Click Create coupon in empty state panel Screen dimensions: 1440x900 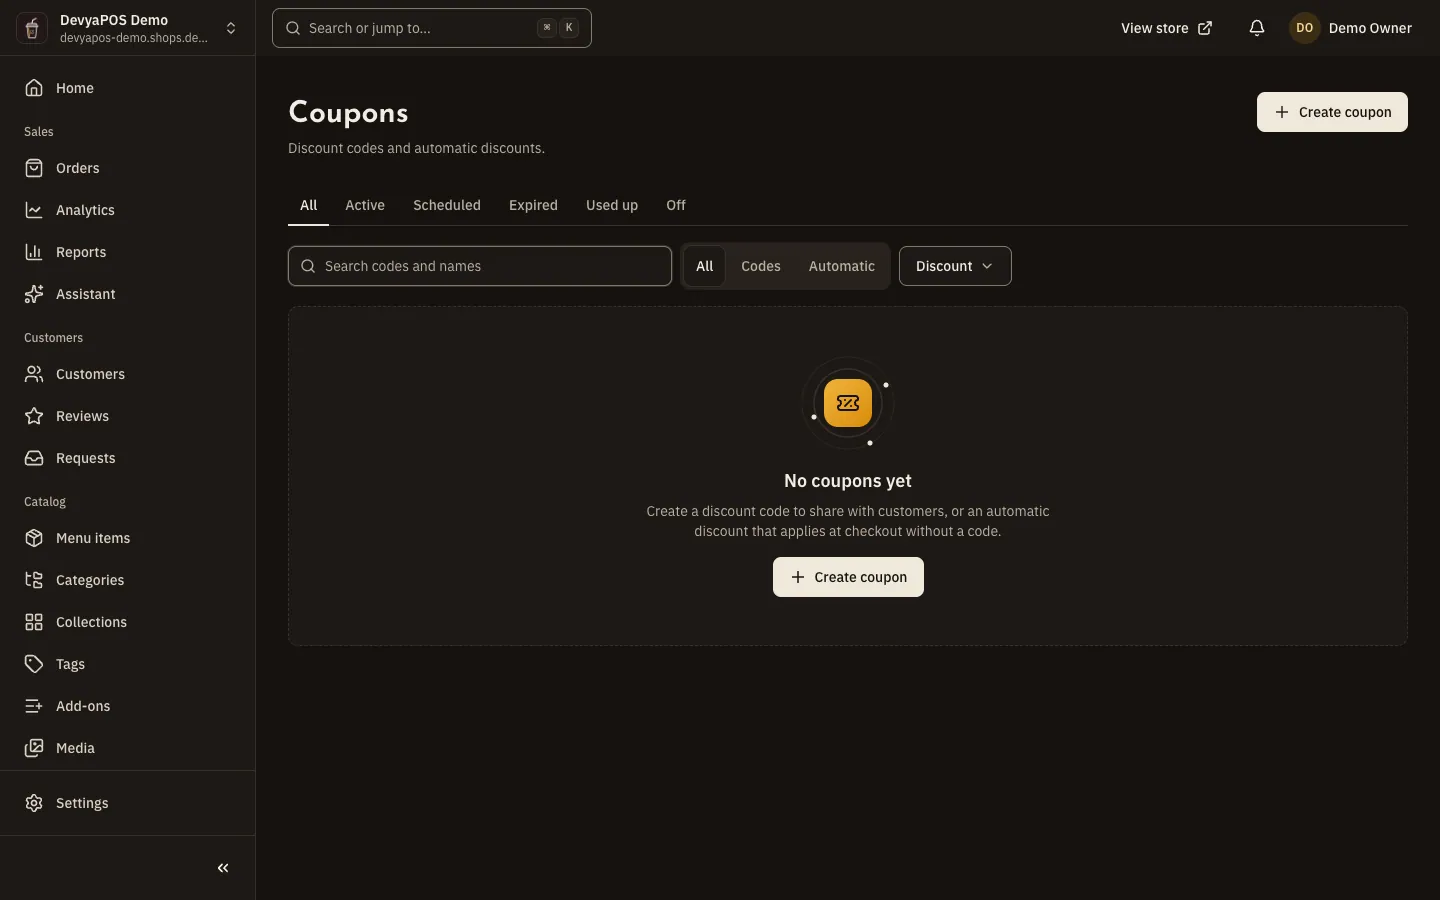tap(848, 577)
